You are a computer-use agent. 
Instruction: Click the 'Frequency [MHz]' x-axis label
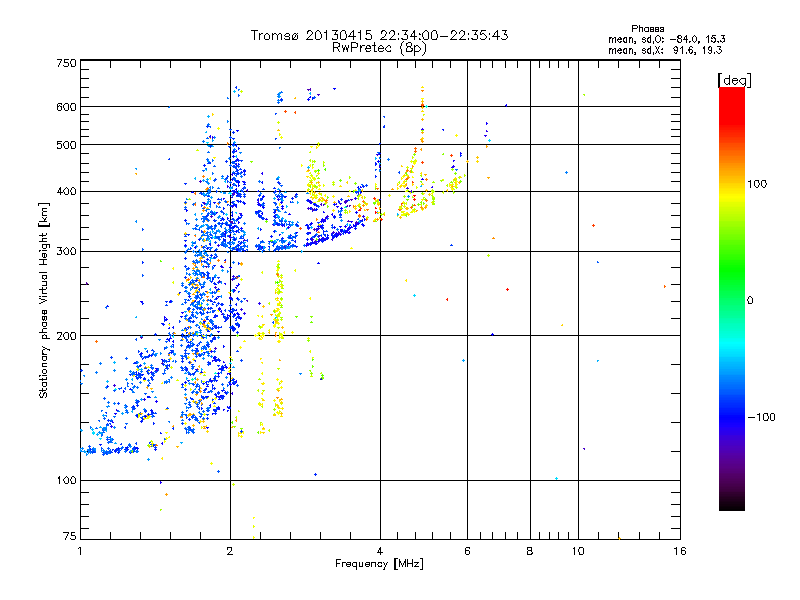point(379,564)
